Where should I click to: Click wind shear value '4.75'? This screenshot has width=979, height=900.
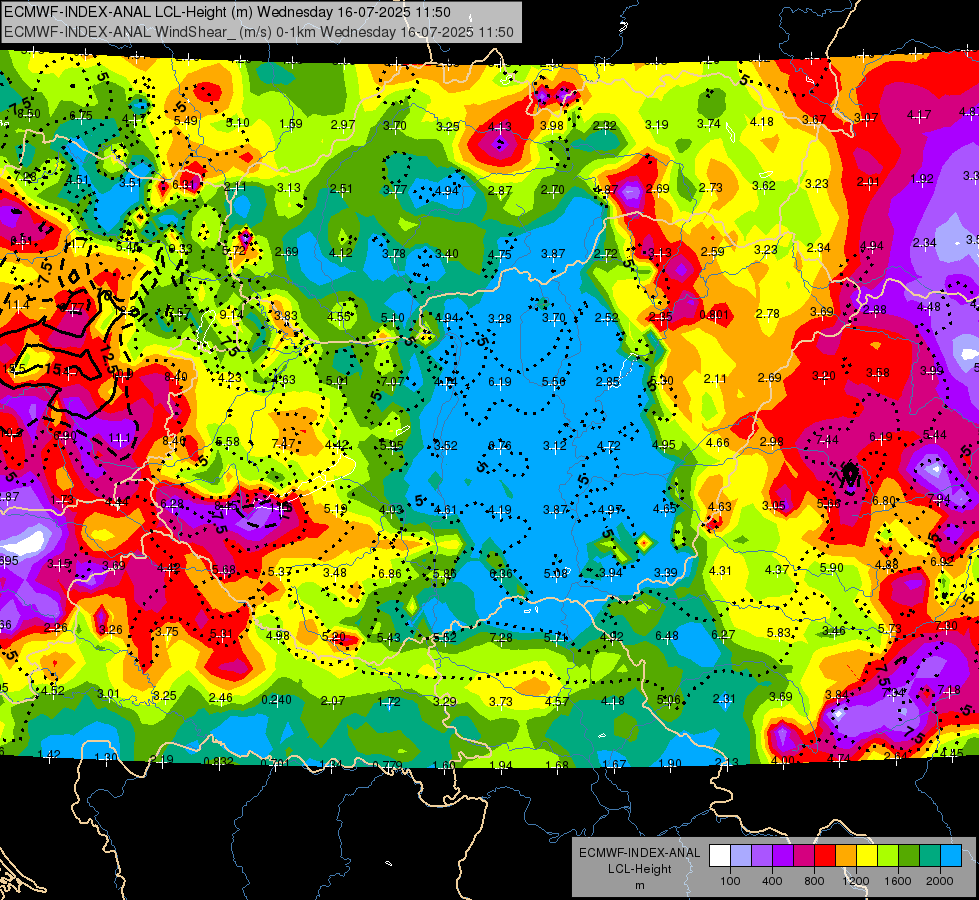click(x=499, y=255)
